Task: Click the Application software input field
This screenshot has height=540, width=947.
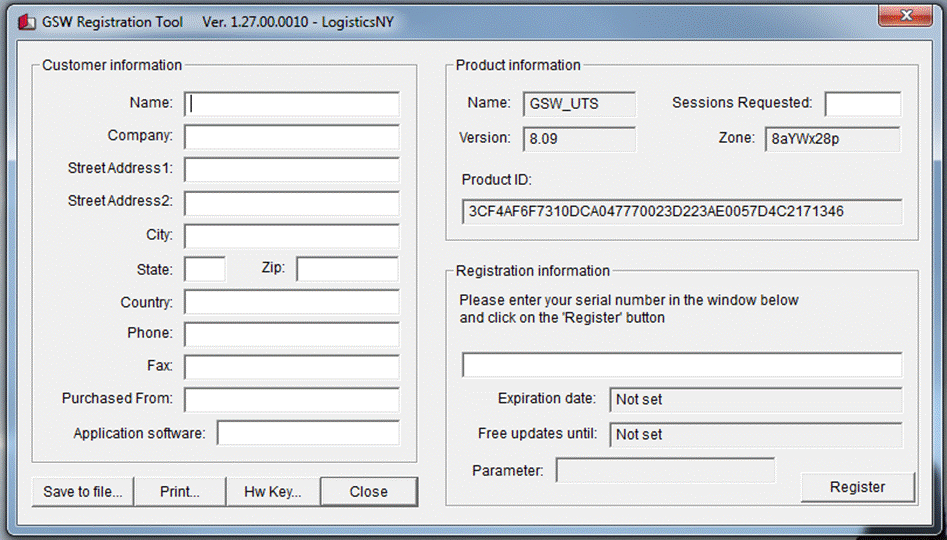Action: tap(308, 432)
